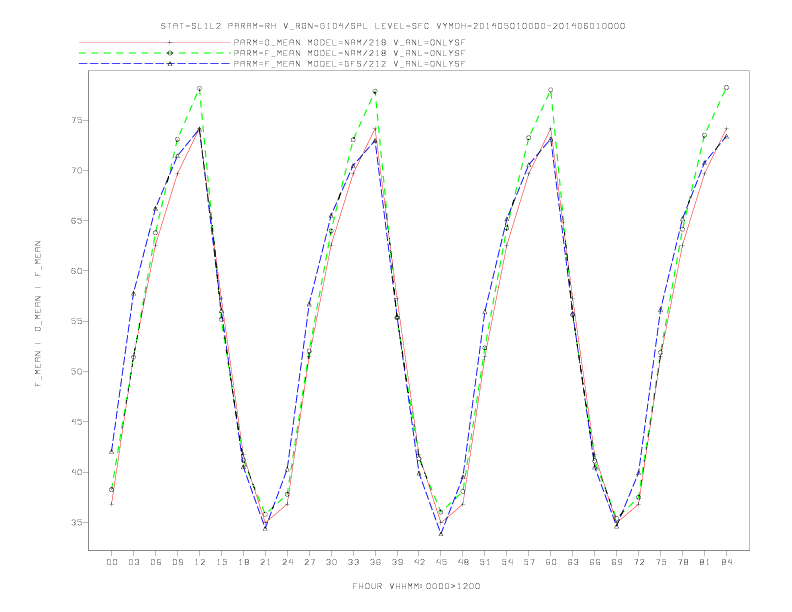The image size is (792, 612).
Task: Click forecast hour label 51 on x-axis
Action: [x=485, y=562]
